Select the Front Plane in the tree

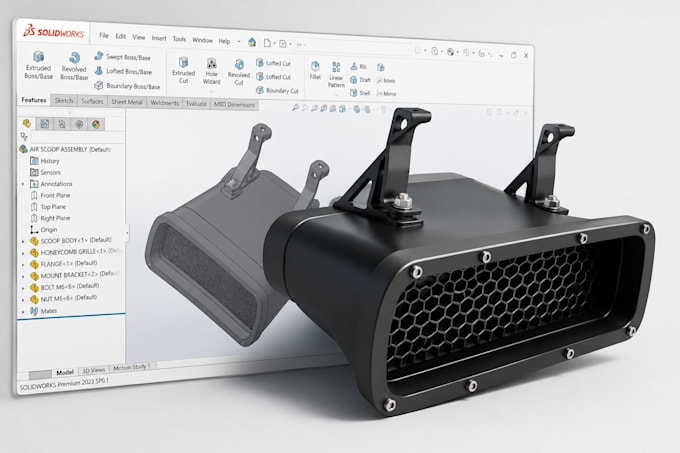coord(50,196)
